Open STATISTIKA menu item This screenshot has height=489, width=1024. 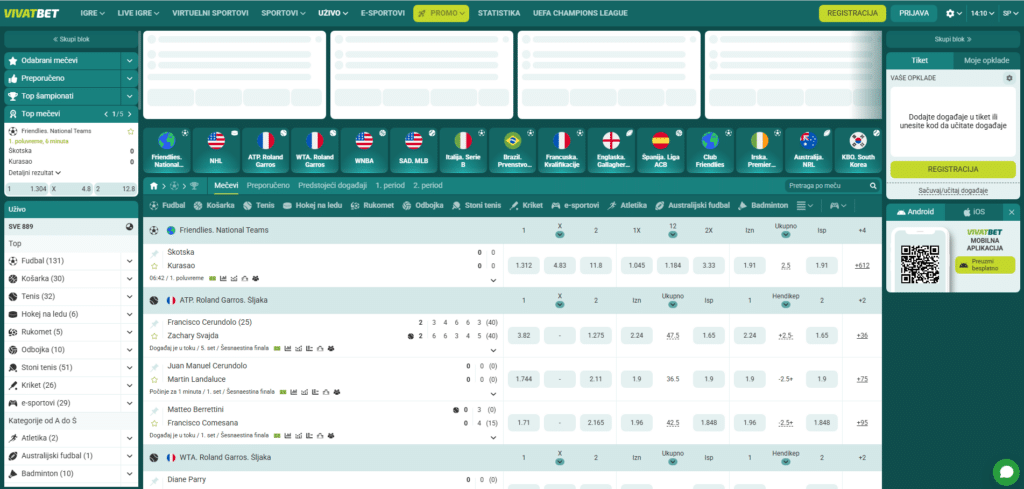(x=499, y=13)
